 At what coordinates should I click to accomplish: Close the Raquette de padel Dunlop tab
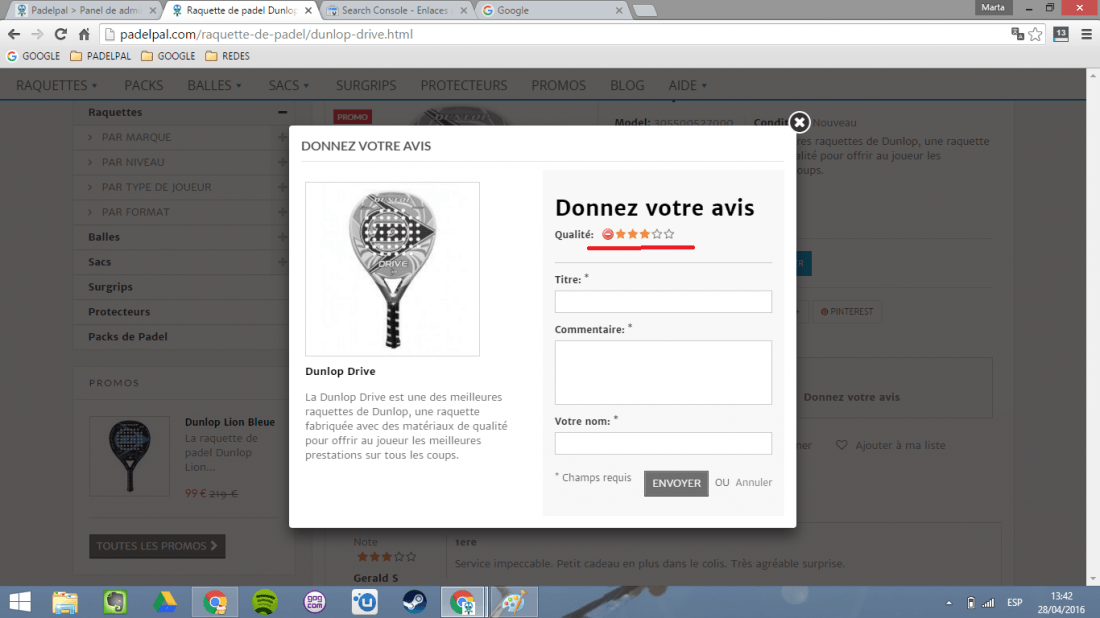click(x=308, y=10)
